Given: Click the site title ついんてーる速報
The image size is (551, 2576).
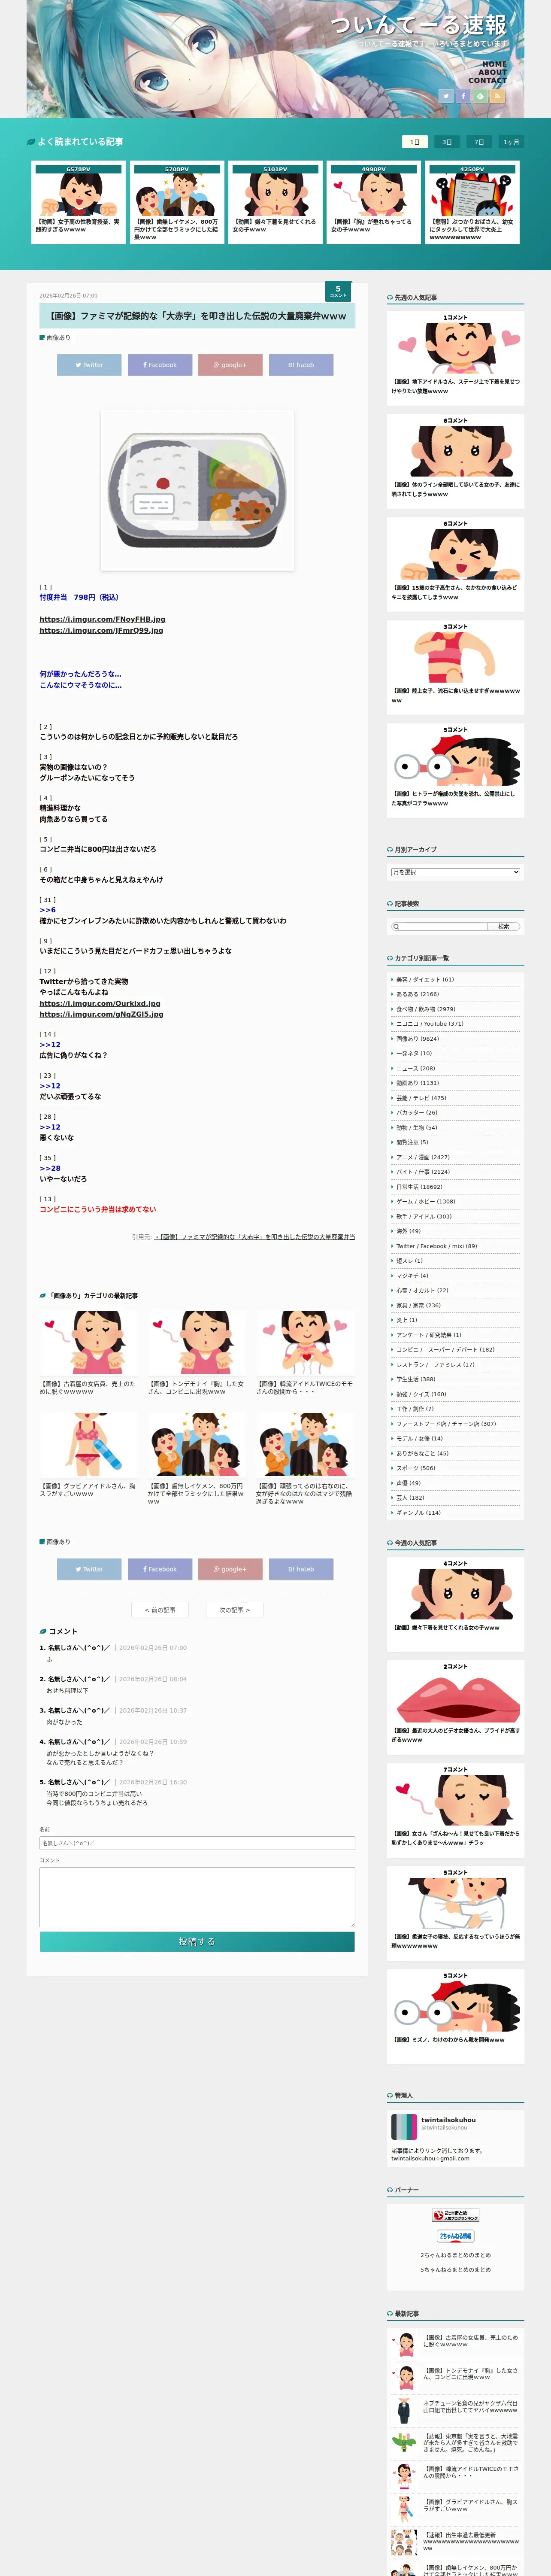Looking at the screenshot, I should click(419, 24).
